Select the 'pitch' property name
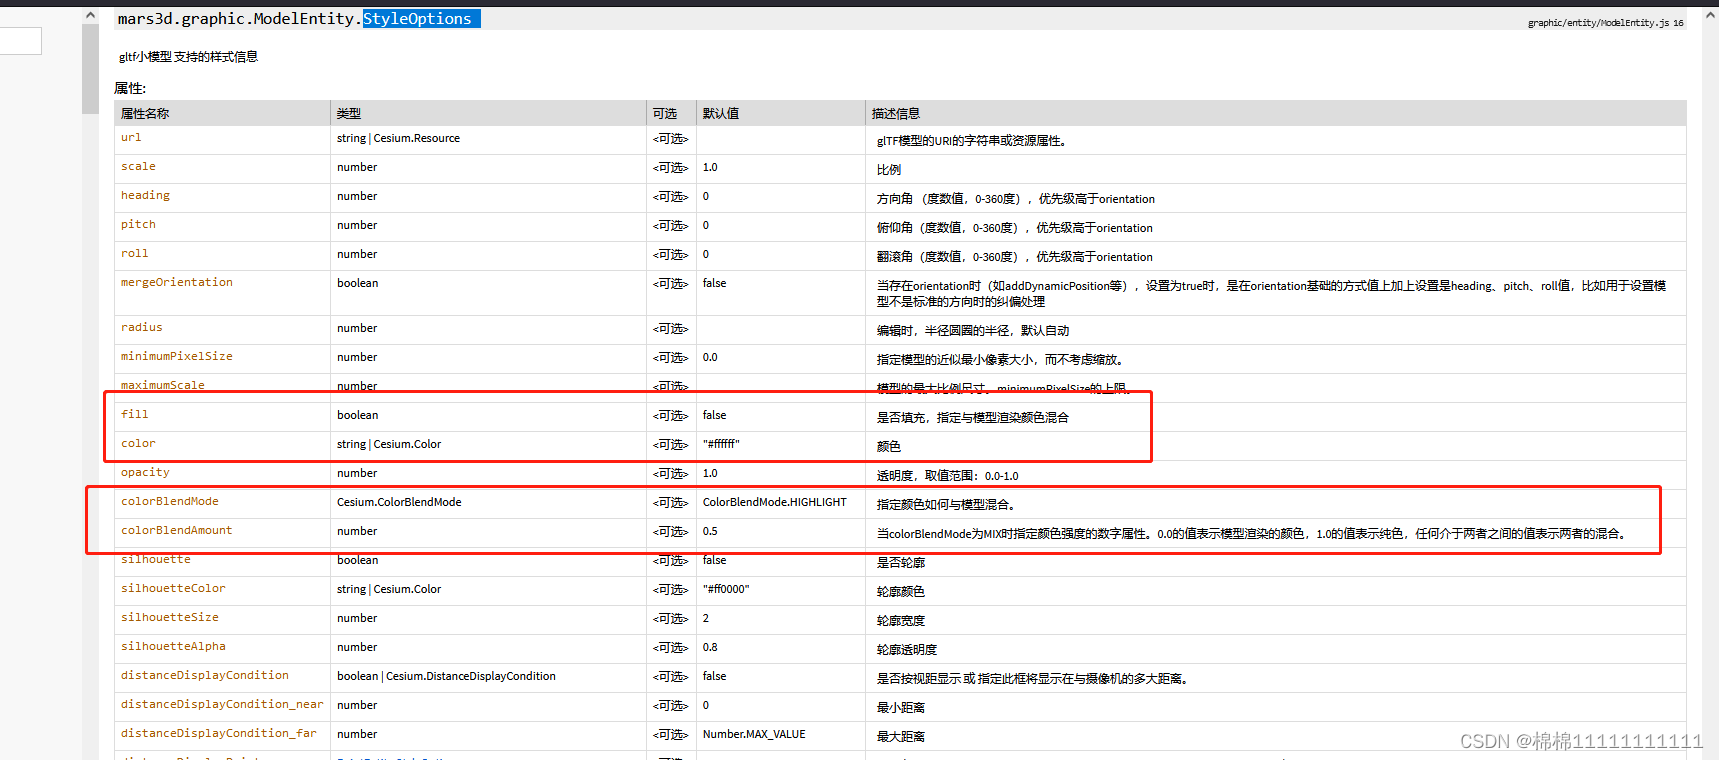 click(138, 225)
